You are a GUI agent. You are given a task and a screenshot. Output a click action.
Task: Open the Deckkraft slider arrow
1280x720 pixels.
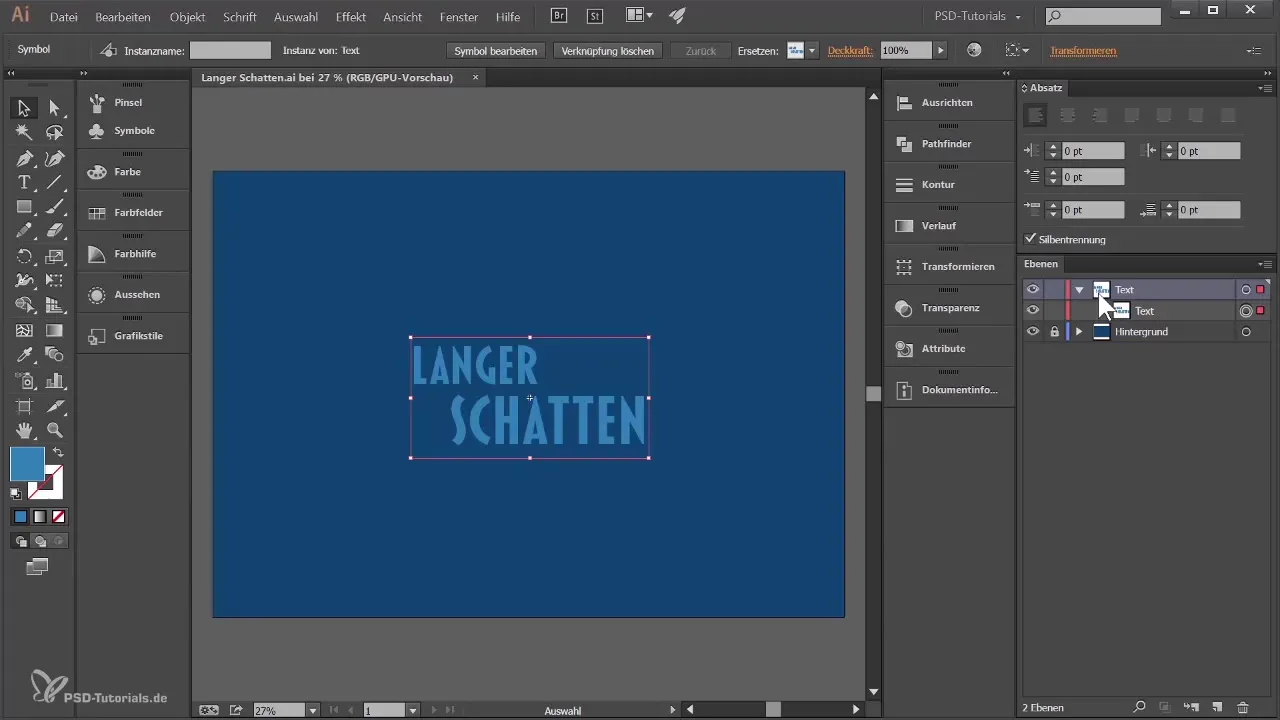click(940, 50)
